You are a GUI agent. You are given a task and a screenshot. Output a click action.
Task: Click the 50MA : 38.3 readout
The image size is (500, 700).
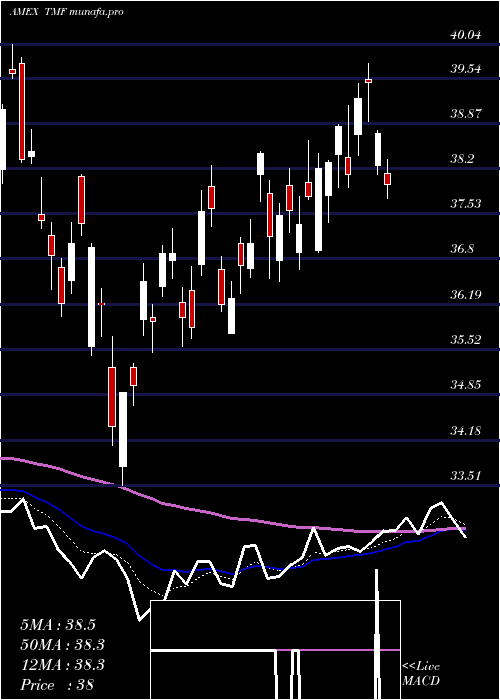[x=62, y=645]
